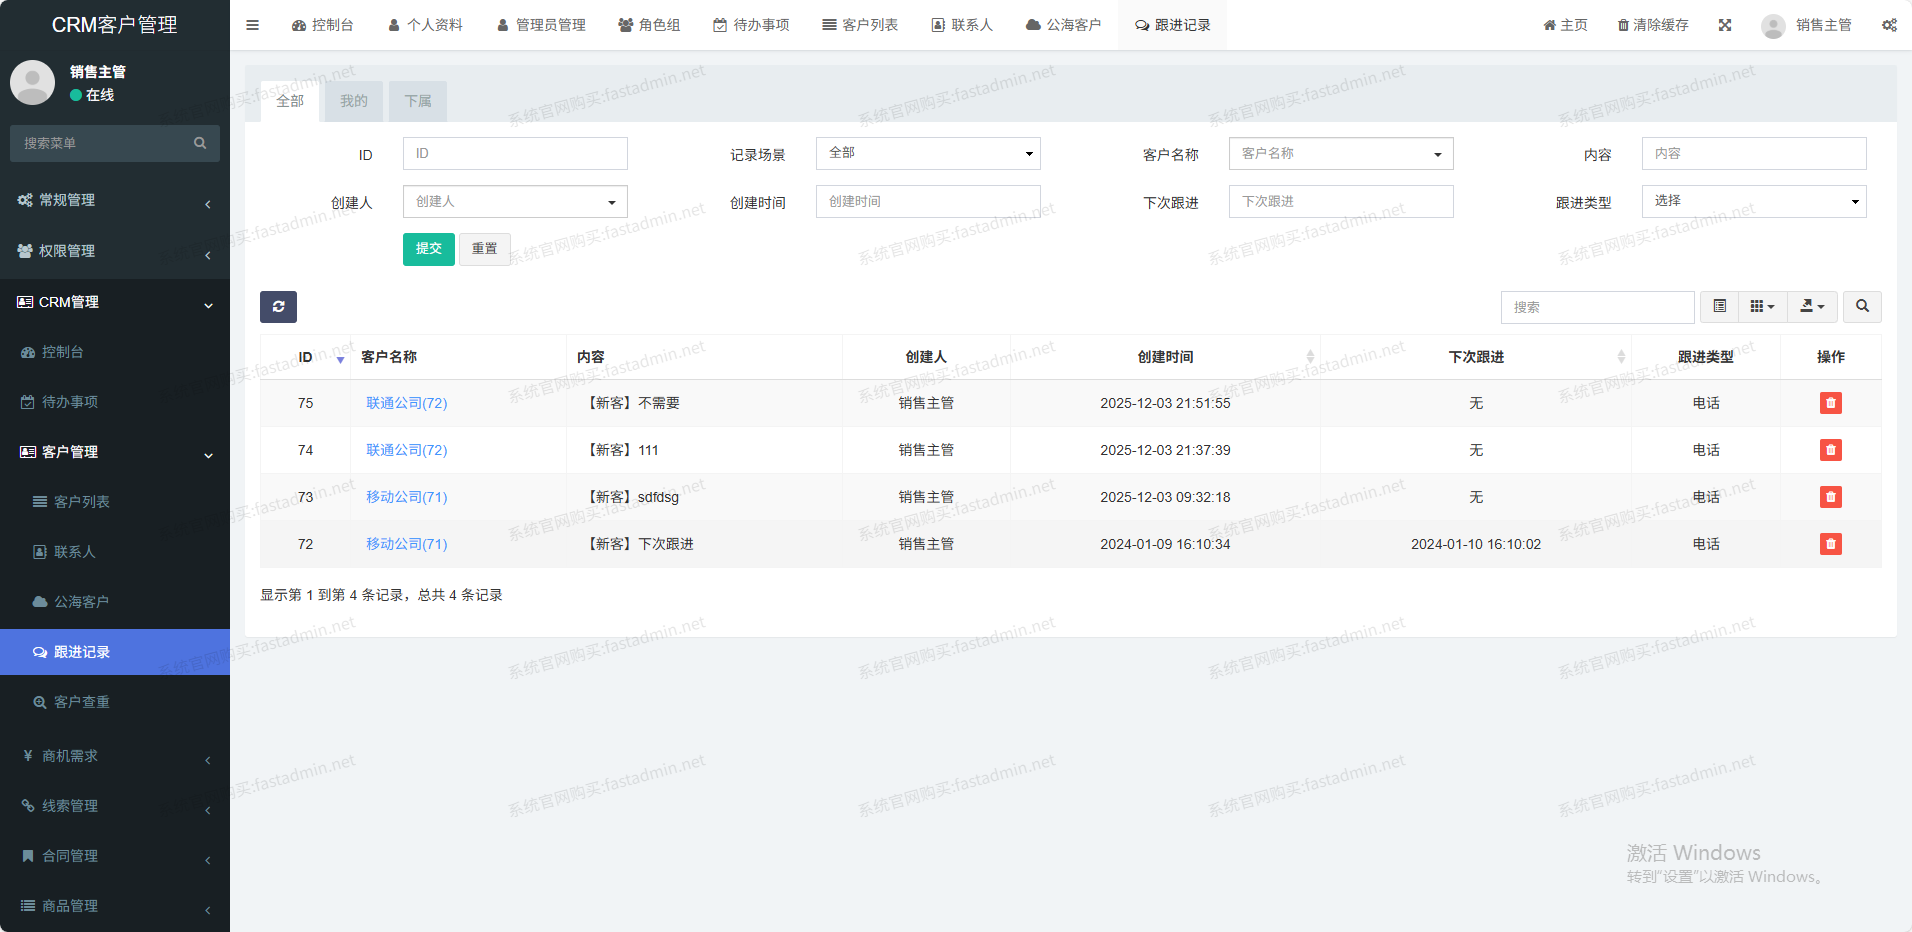
Task: Click the 创建时间 filter input field
Action: pos(927,201)
